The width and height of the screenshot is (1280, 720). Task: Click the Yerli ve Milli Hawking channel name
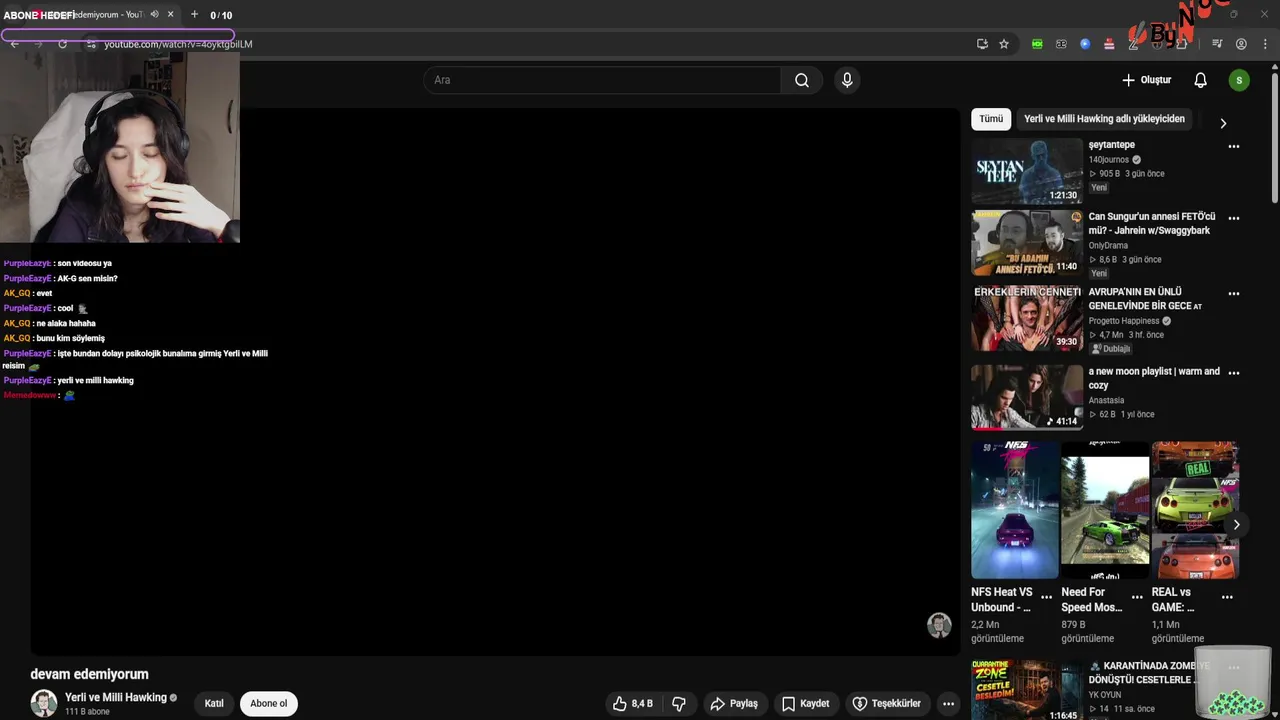point(116,697)
